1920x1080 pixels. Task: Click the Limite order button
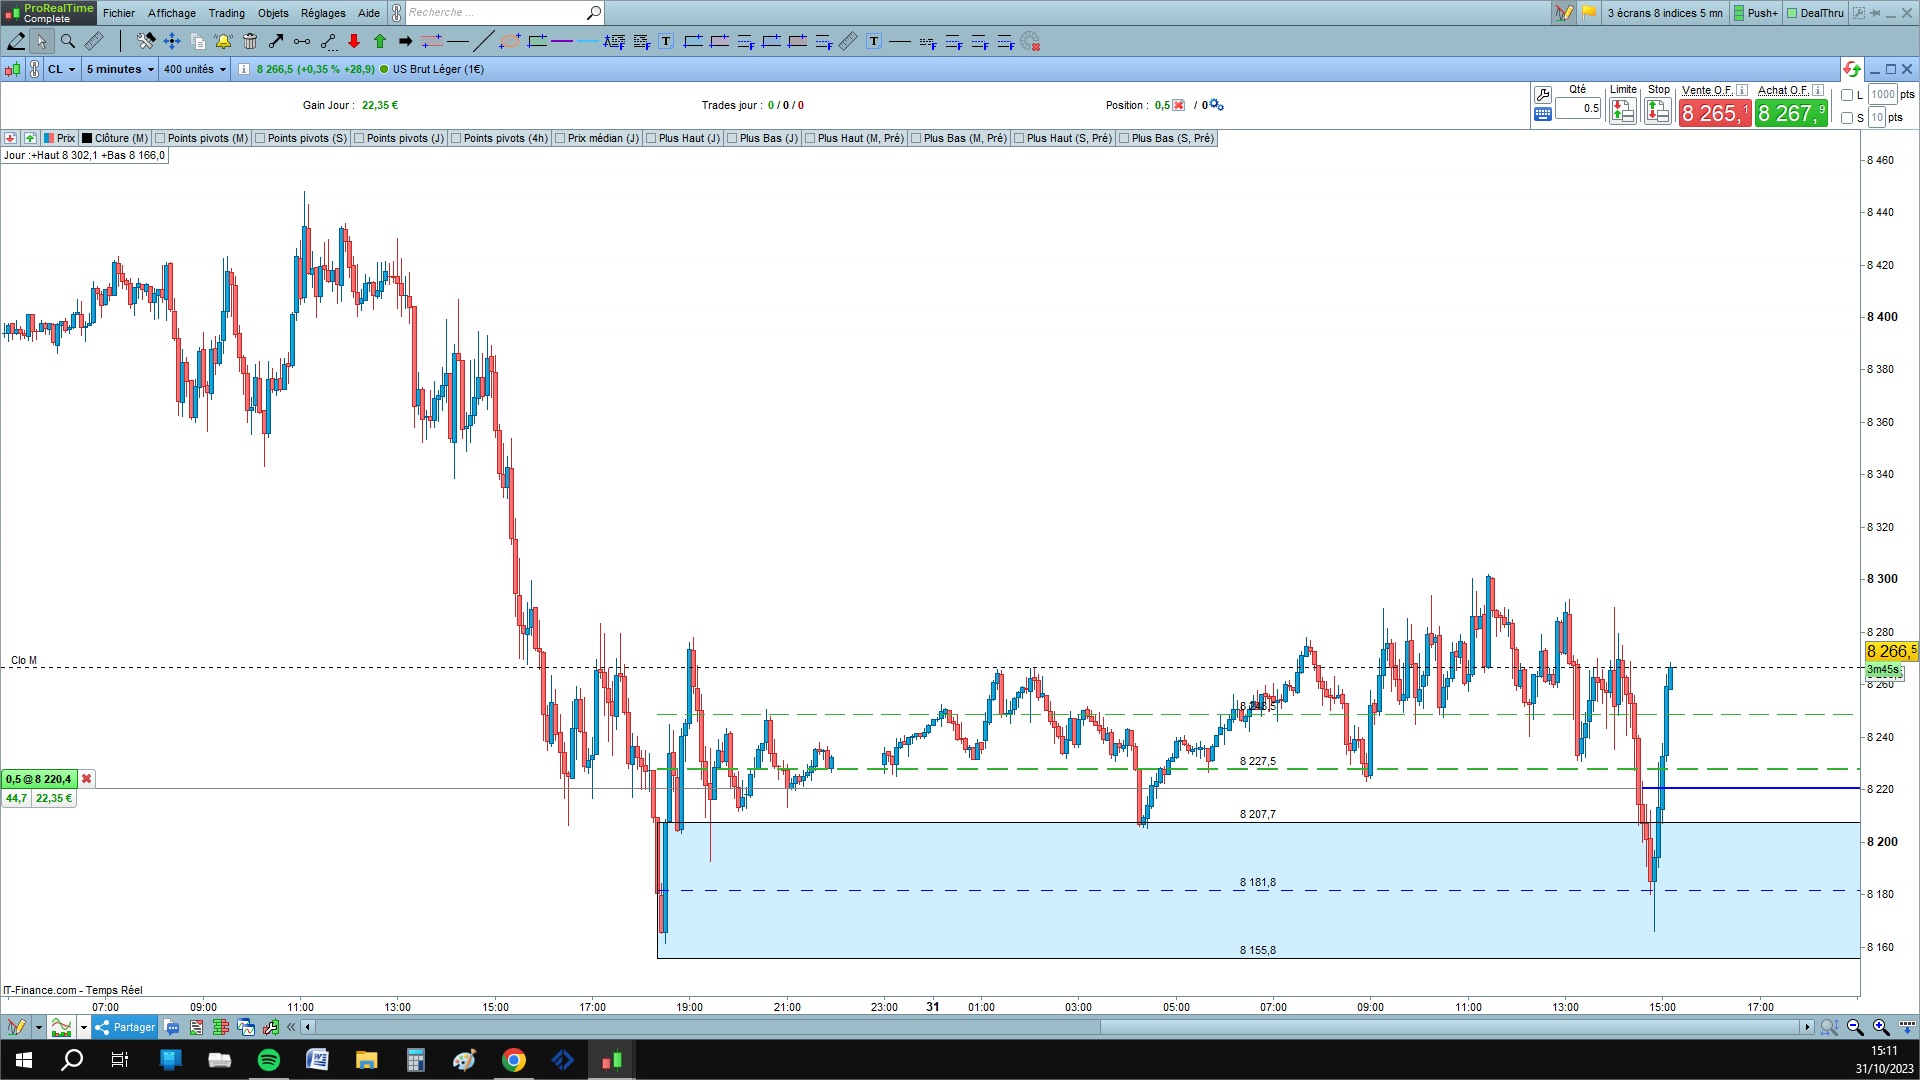click(1622, 111)
